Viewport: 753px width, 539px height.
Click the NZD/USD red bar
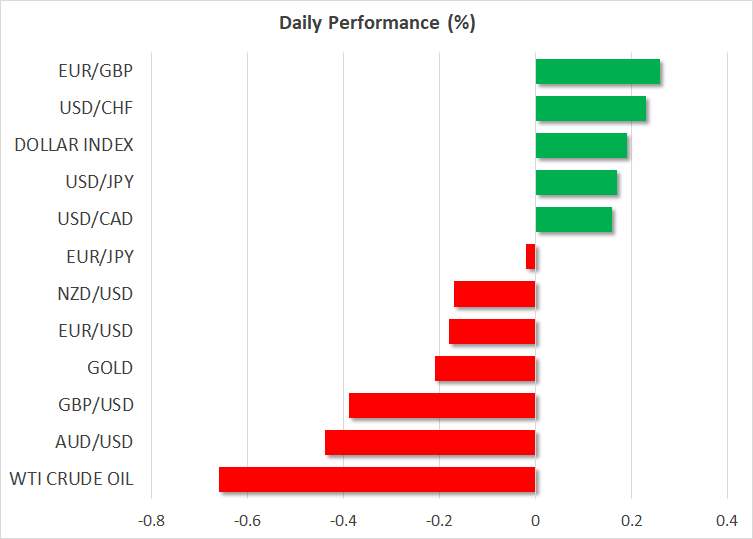pyautogui.click(x=494, y=294)
